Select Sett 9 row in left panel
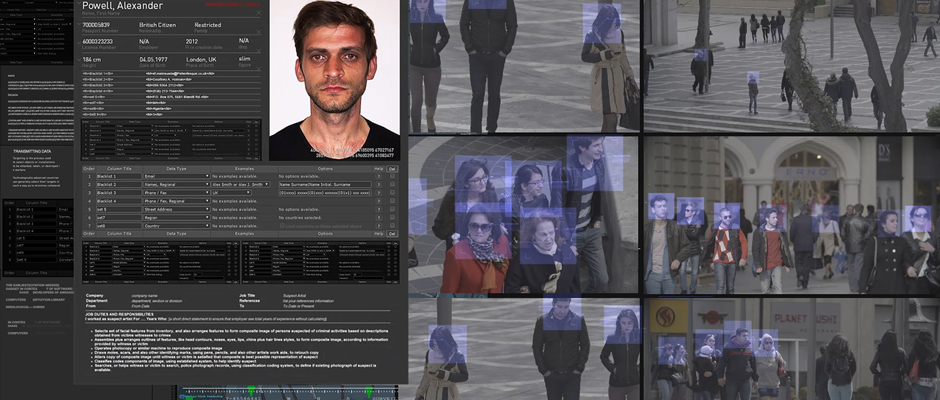This screenshot has width=940, height=400. click(38, 259)
